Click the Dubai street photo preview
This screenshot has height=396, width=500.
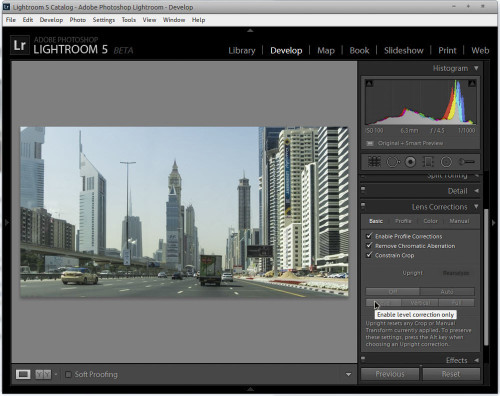pyautogui.click(x=184, y=212)
